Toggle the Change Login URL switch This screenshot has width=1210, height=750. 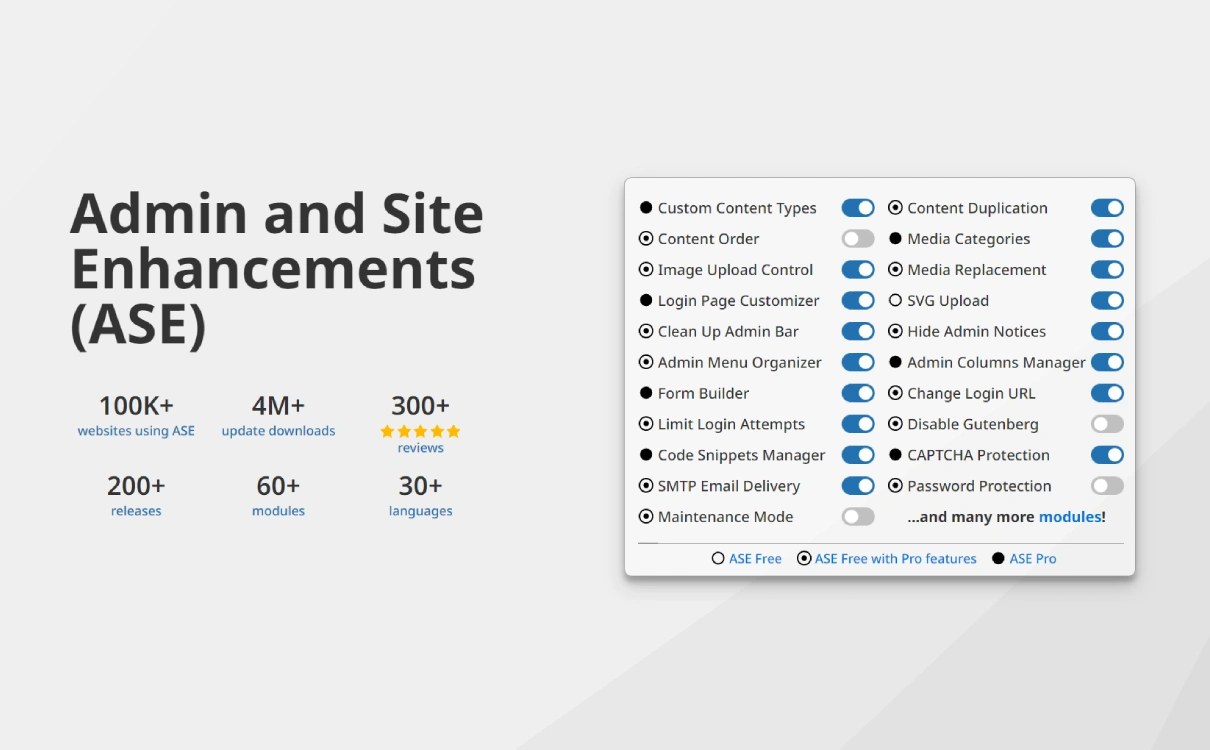[1107, 393]
